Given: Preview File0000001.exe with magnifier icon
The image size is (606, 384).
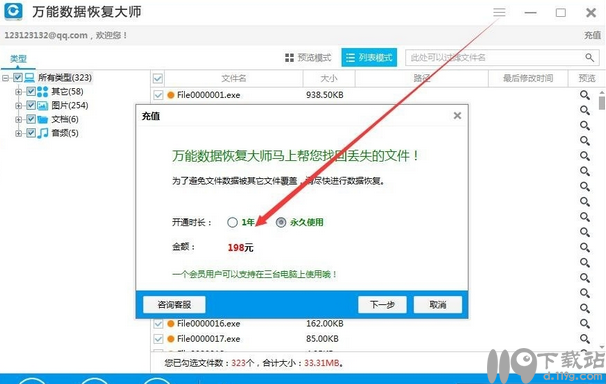Looking at the screenshot, I should tap(585, 95).
